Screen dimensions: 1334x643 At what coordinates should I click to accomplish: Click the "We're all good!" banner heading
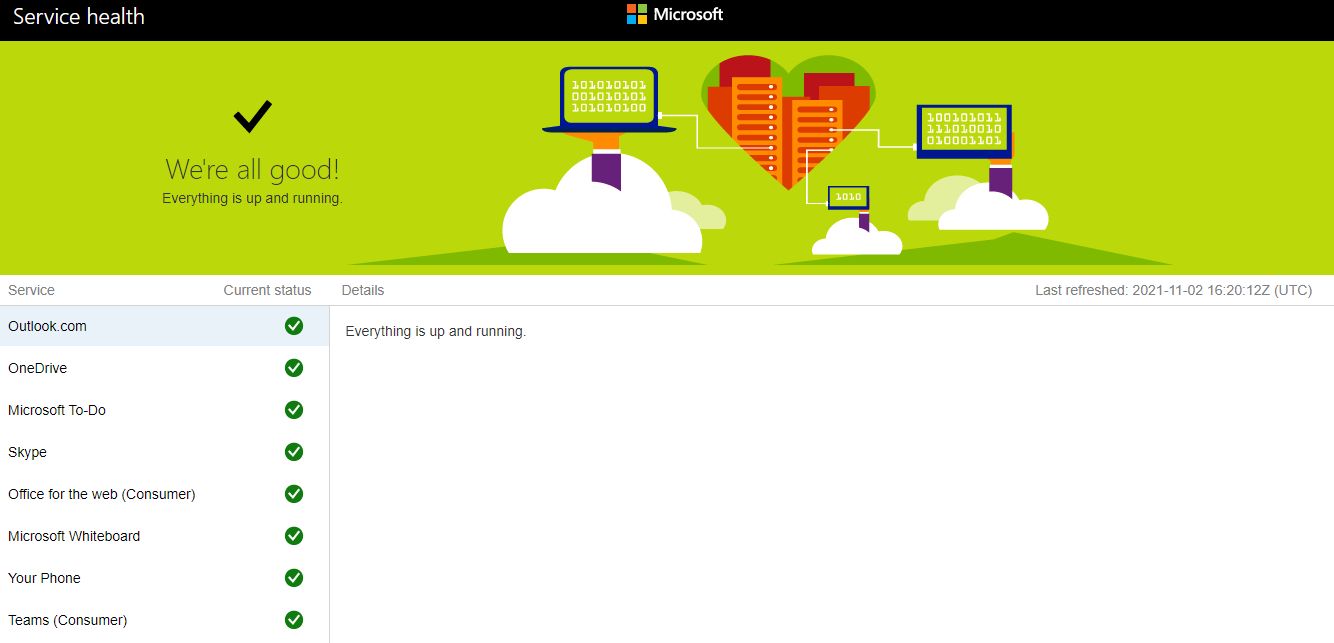tap(252, 169)
